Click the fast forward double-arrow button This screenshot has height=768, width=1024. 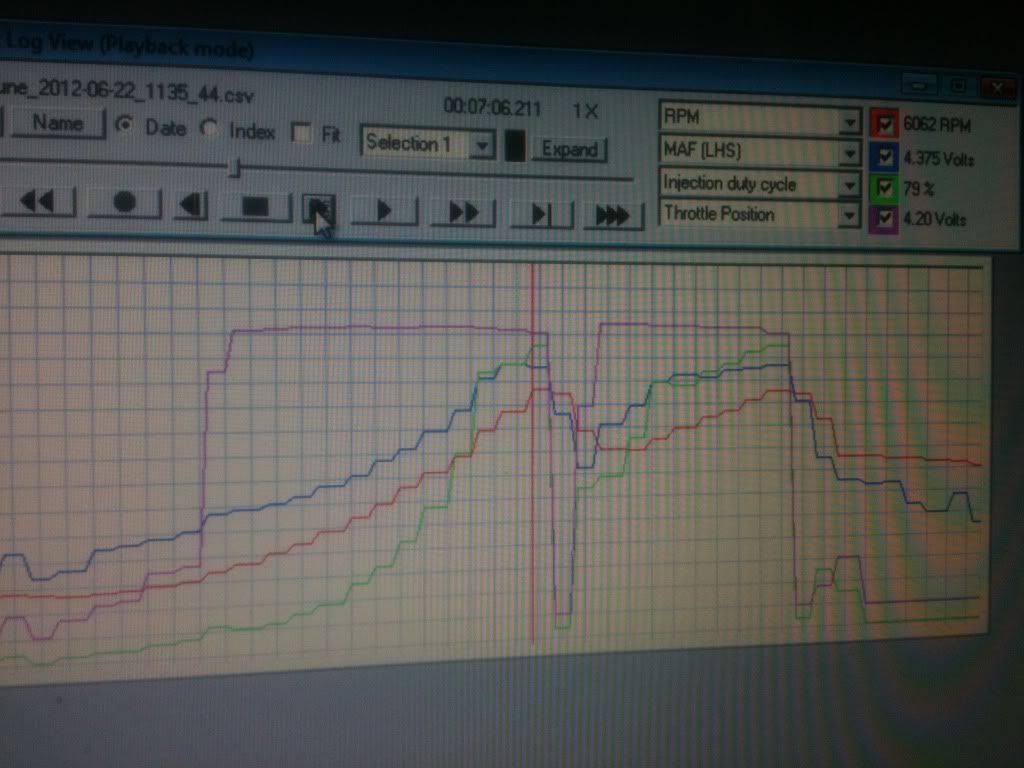[x=462, y=212]
